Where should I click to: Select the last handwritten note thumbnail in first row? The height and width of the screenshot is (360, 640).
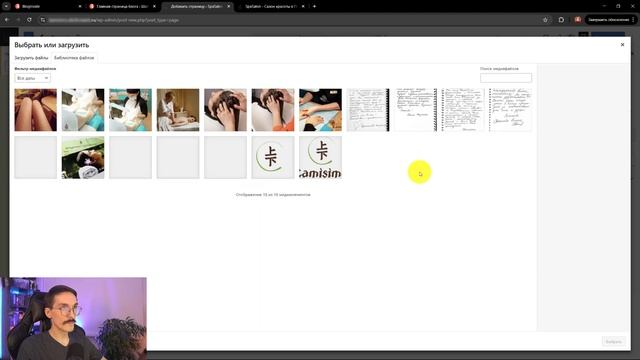tap(510, 110)
